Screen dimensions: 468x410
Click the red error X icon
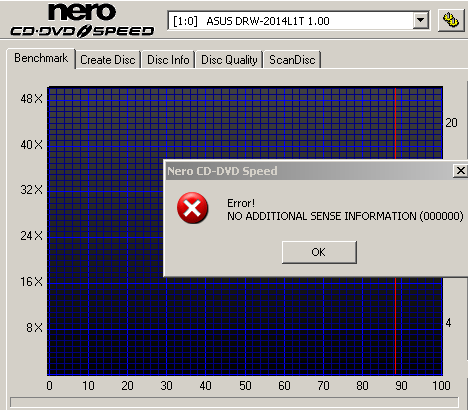pyautogui.click(x=193, y=208)
